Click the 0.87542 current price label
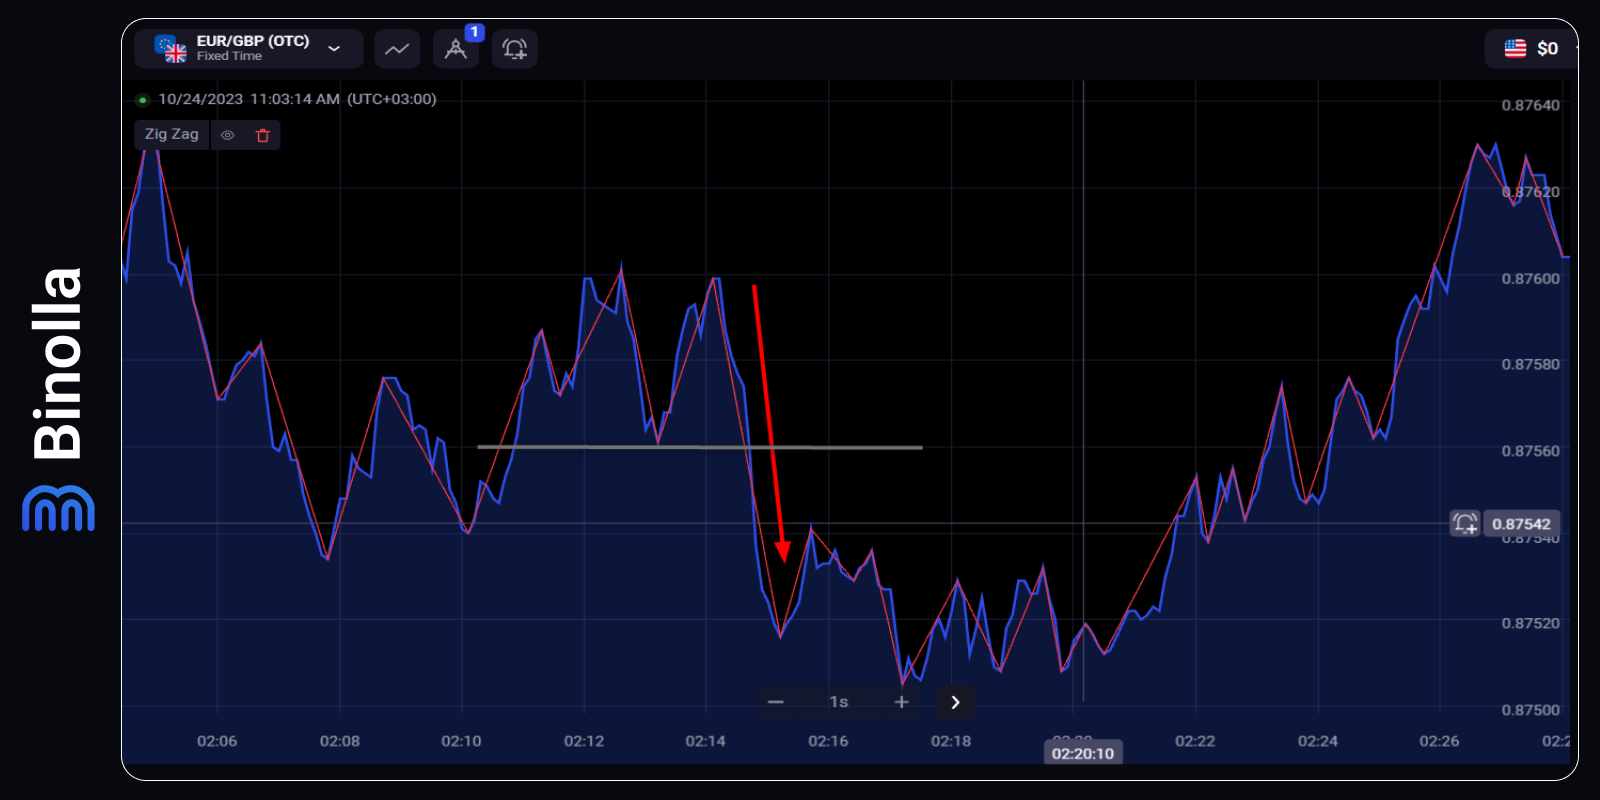This screenshot has width=1600, height=800. (x=1521, y=524)
